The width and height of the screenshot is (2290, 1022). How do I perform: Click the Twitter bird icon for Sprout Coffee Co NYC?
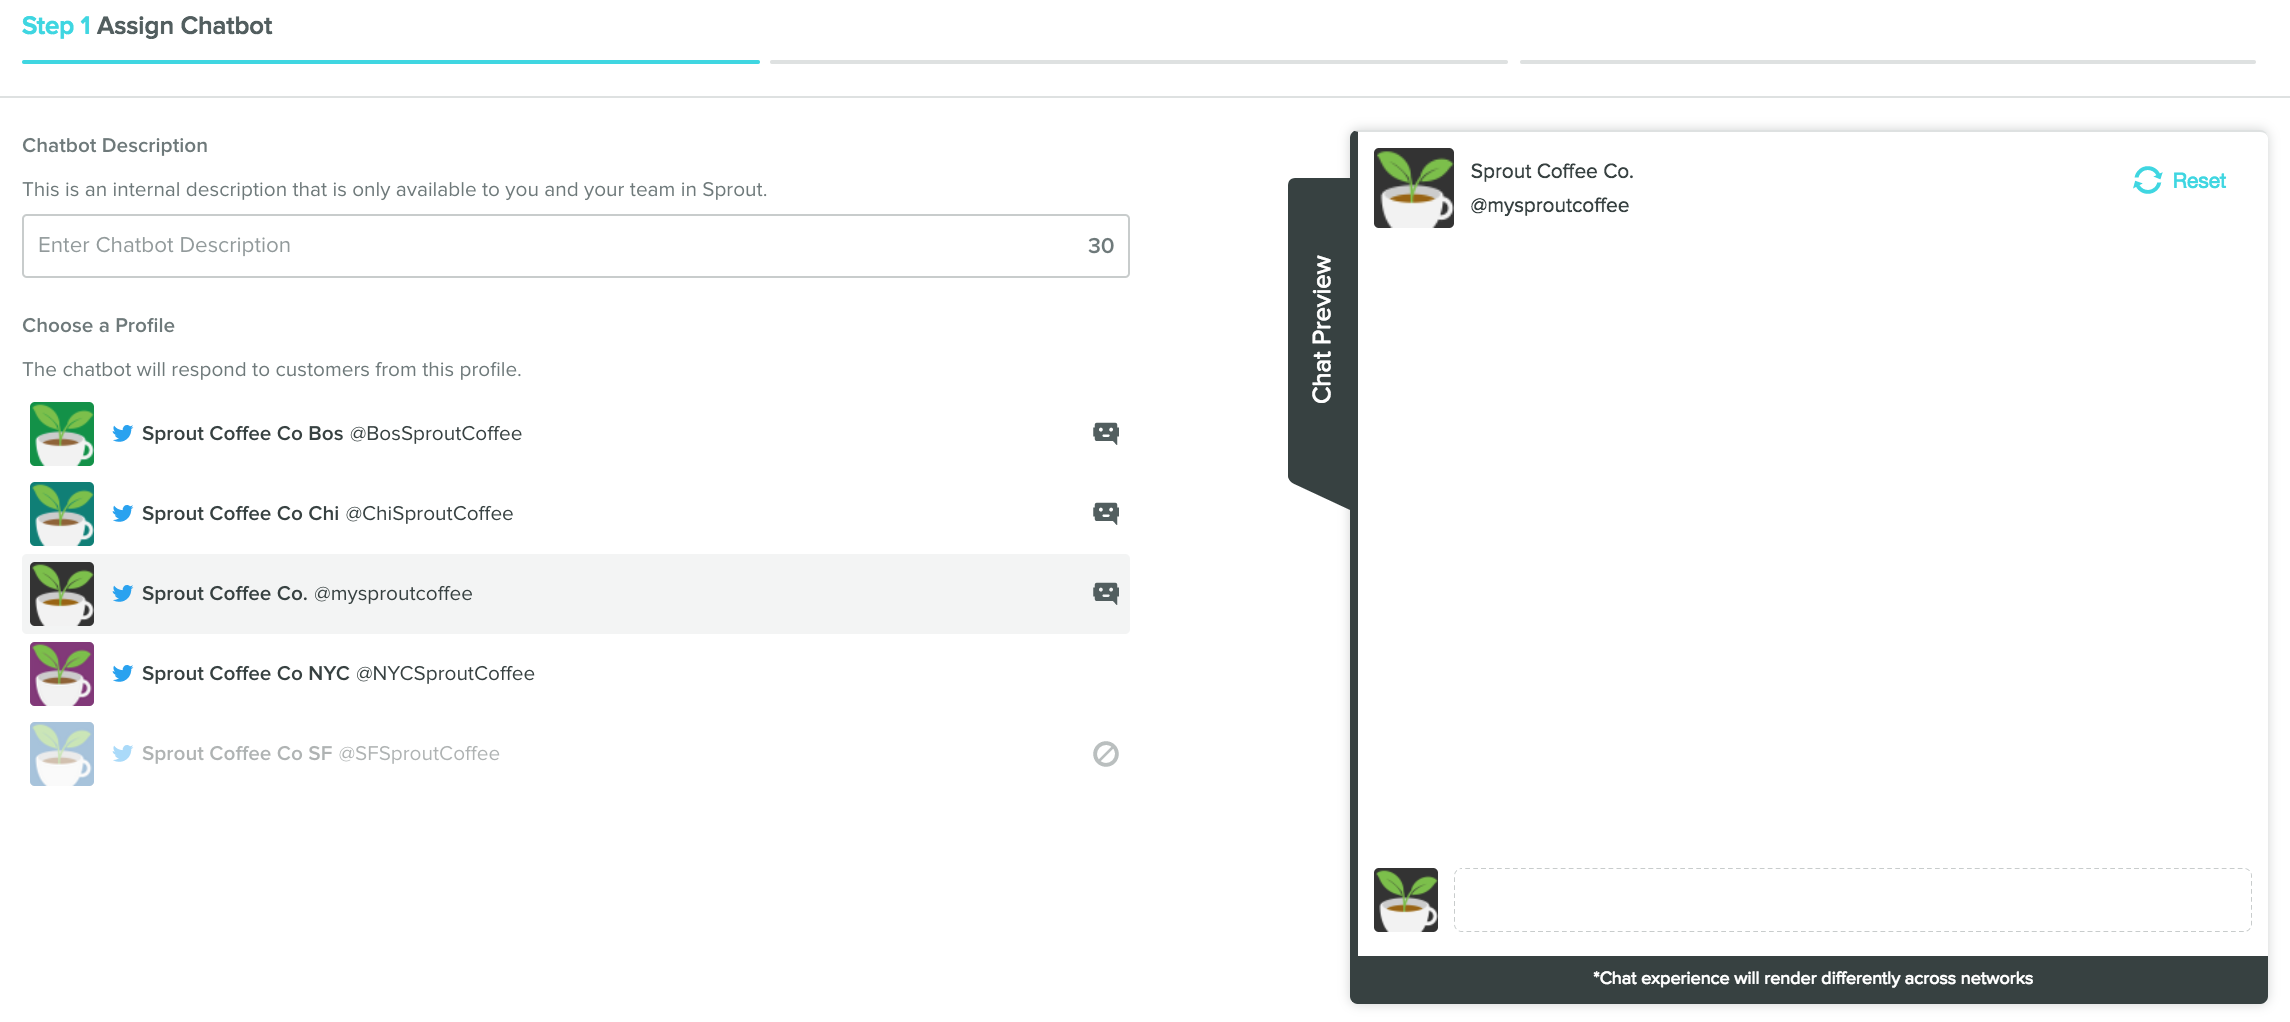pos(122,673)
